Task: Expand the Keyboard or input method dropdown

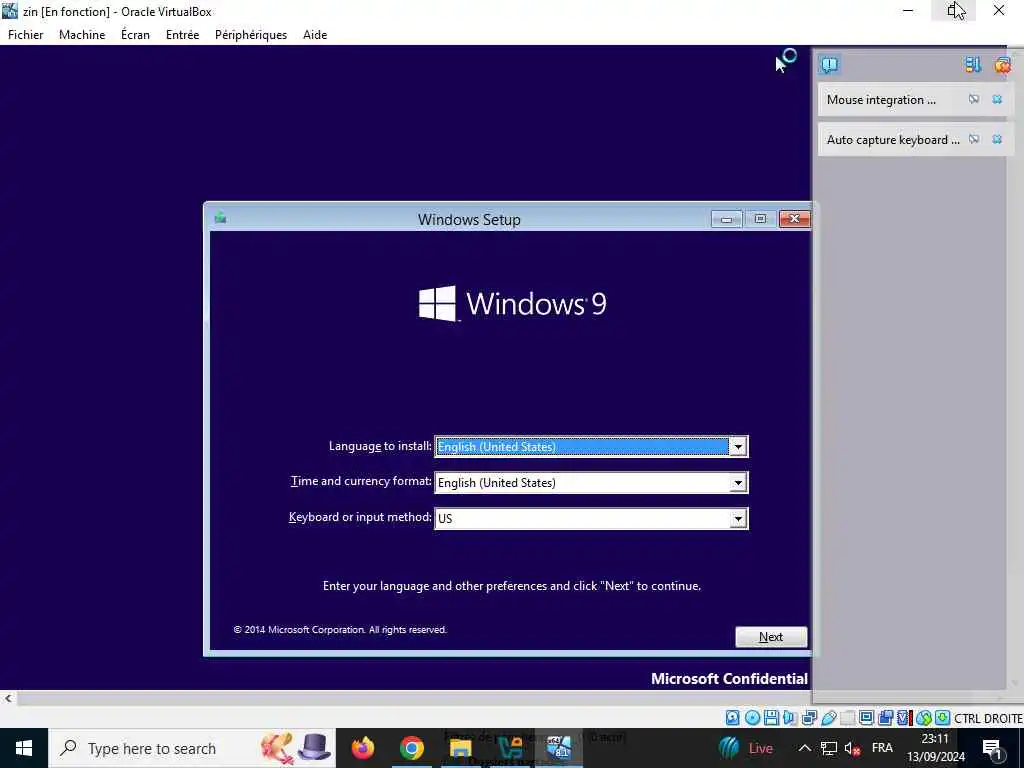Action: [x=738, y=519]
